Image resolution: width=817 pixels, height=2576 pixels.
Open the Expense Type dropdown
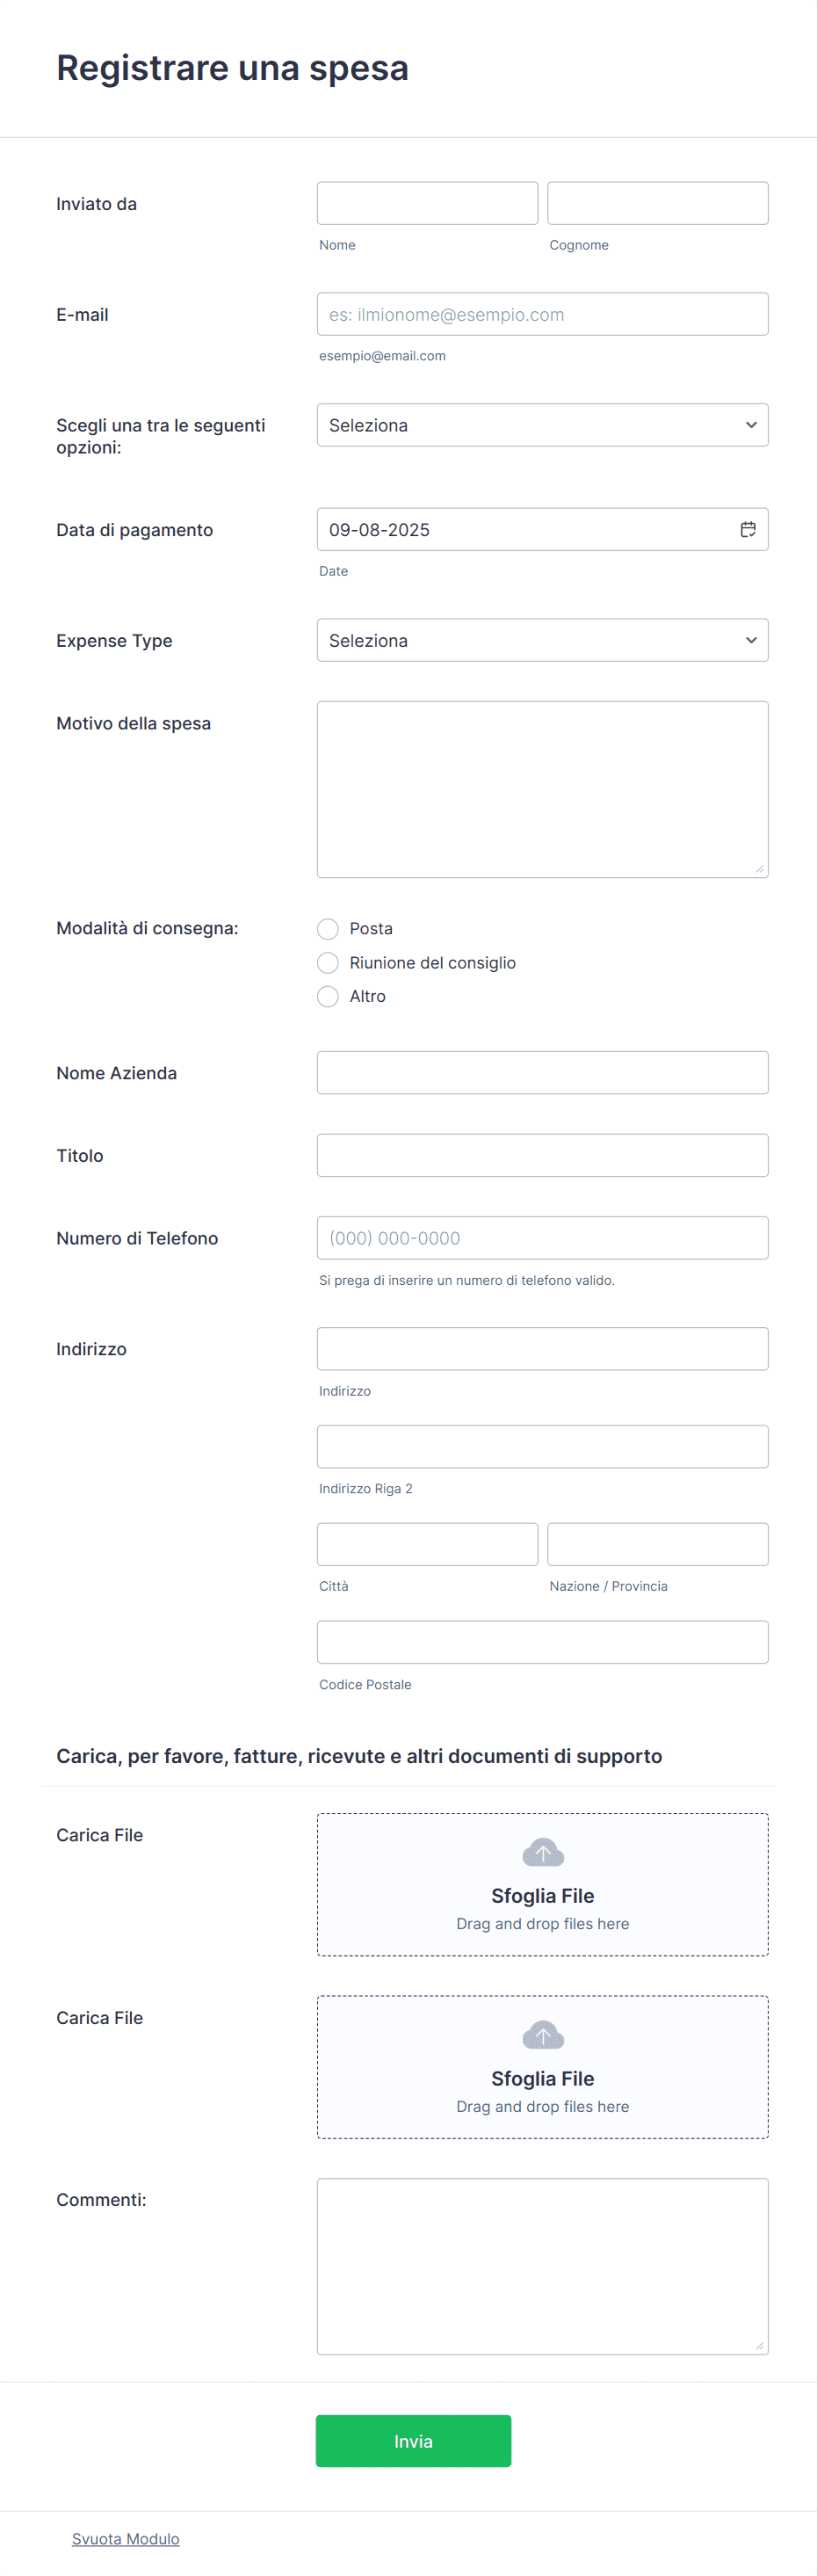(542, 640)
